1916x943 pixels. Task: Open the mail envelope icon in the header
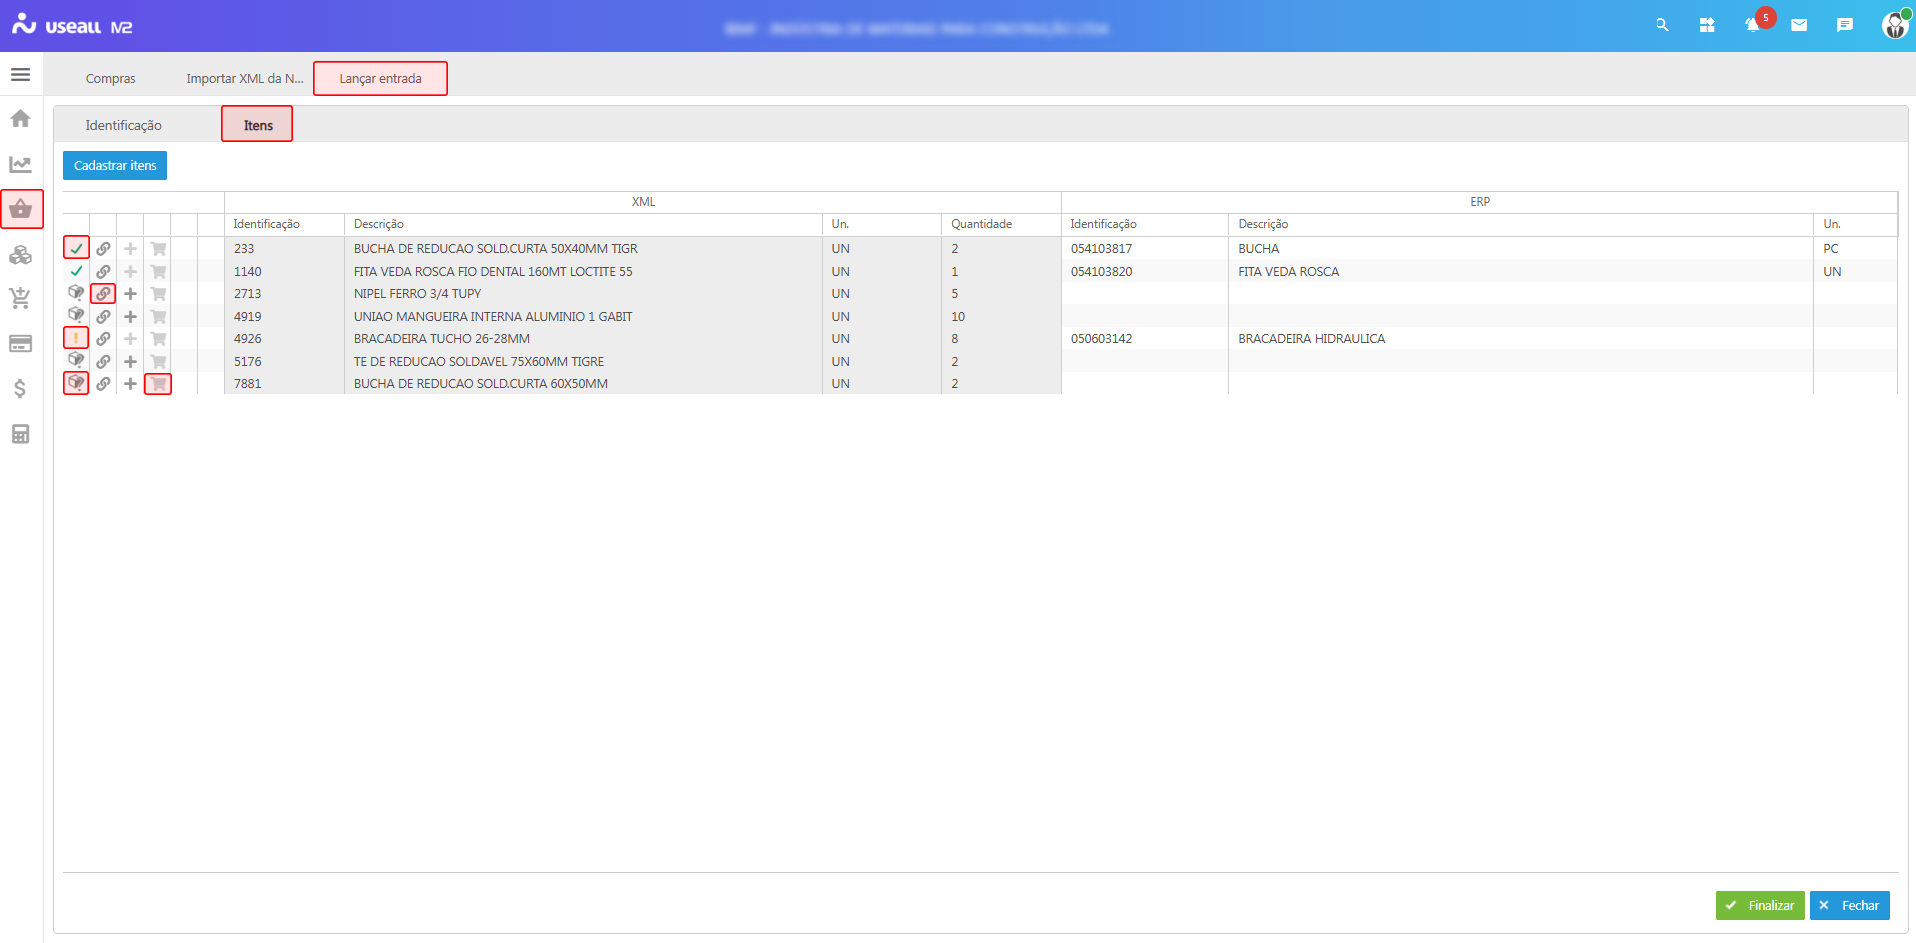pos(1799,25)
